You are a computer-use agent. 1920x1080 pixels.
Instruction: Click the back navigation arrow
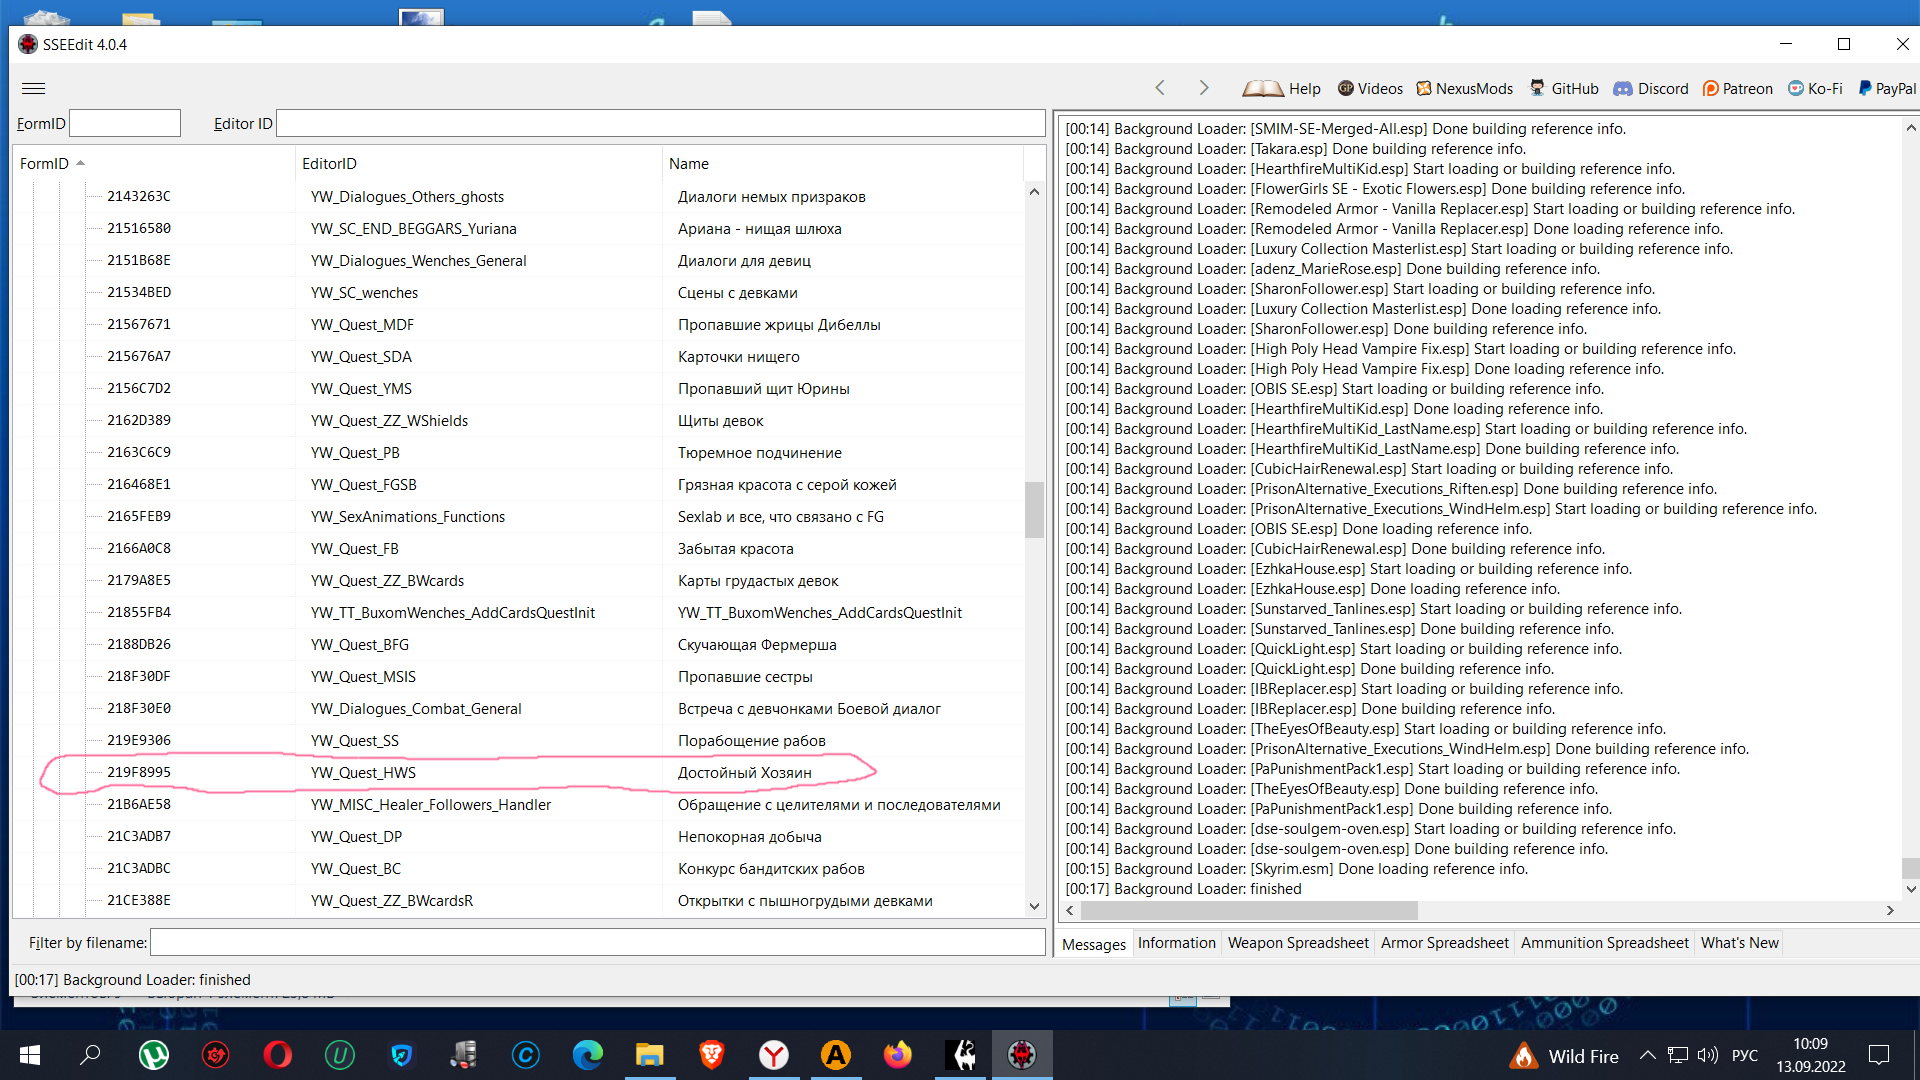pyautogui.click(x=1160, y=88)
